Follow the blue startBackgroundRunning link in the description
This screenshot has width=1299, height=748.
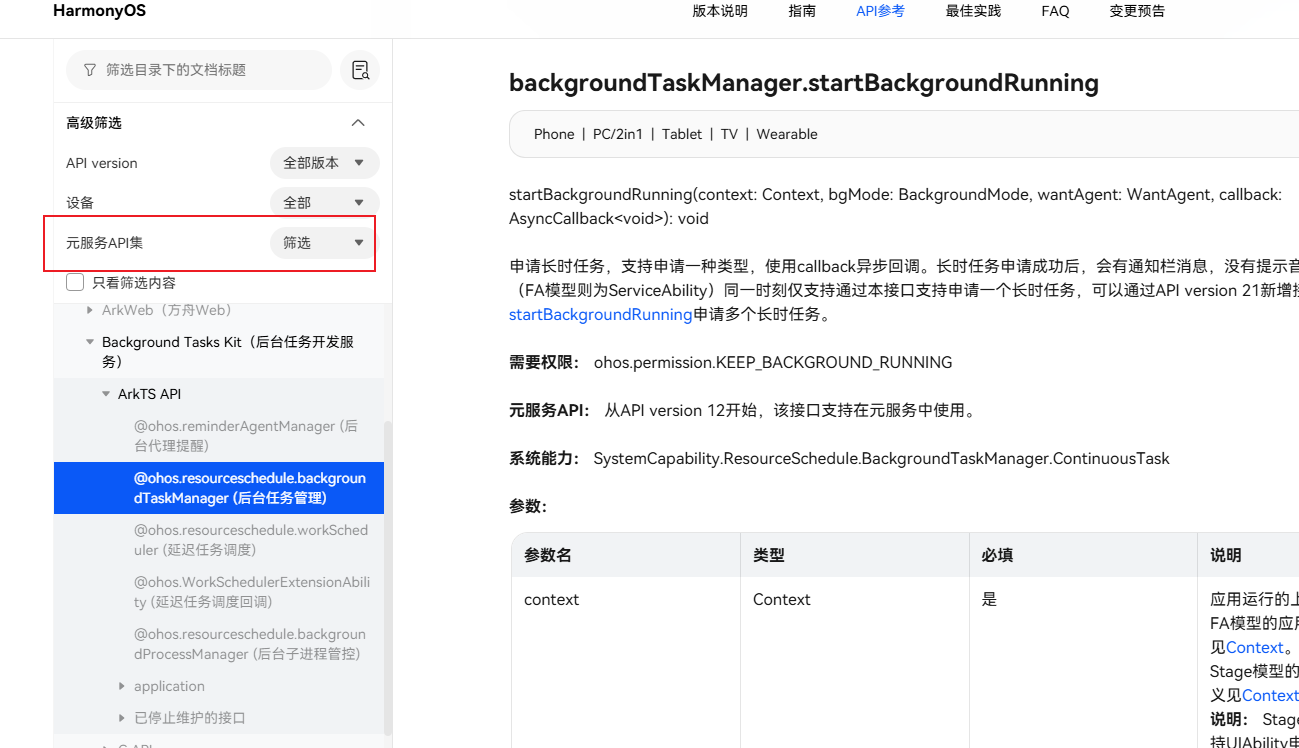600,314
